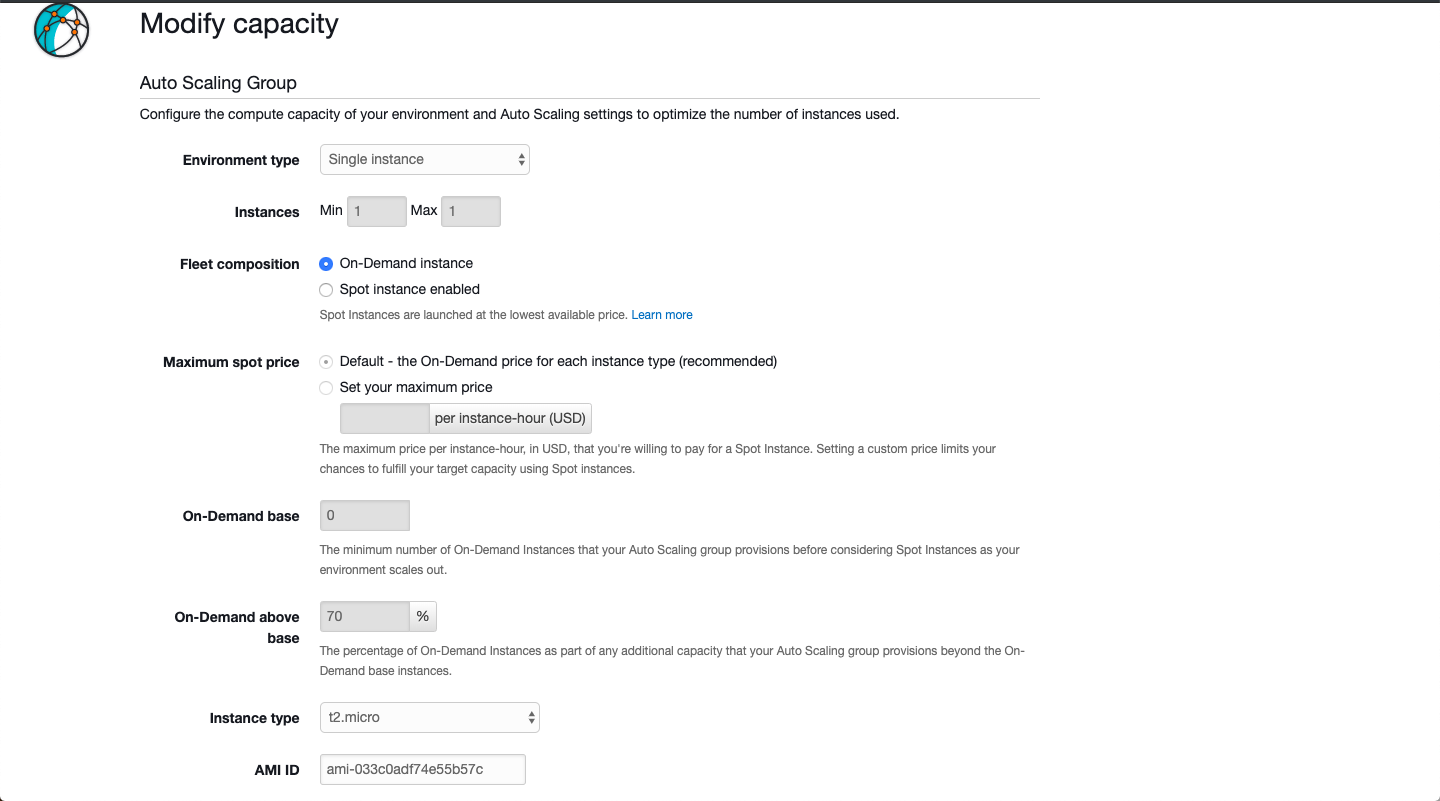Select the On-Demand instance option

(326, 264)
